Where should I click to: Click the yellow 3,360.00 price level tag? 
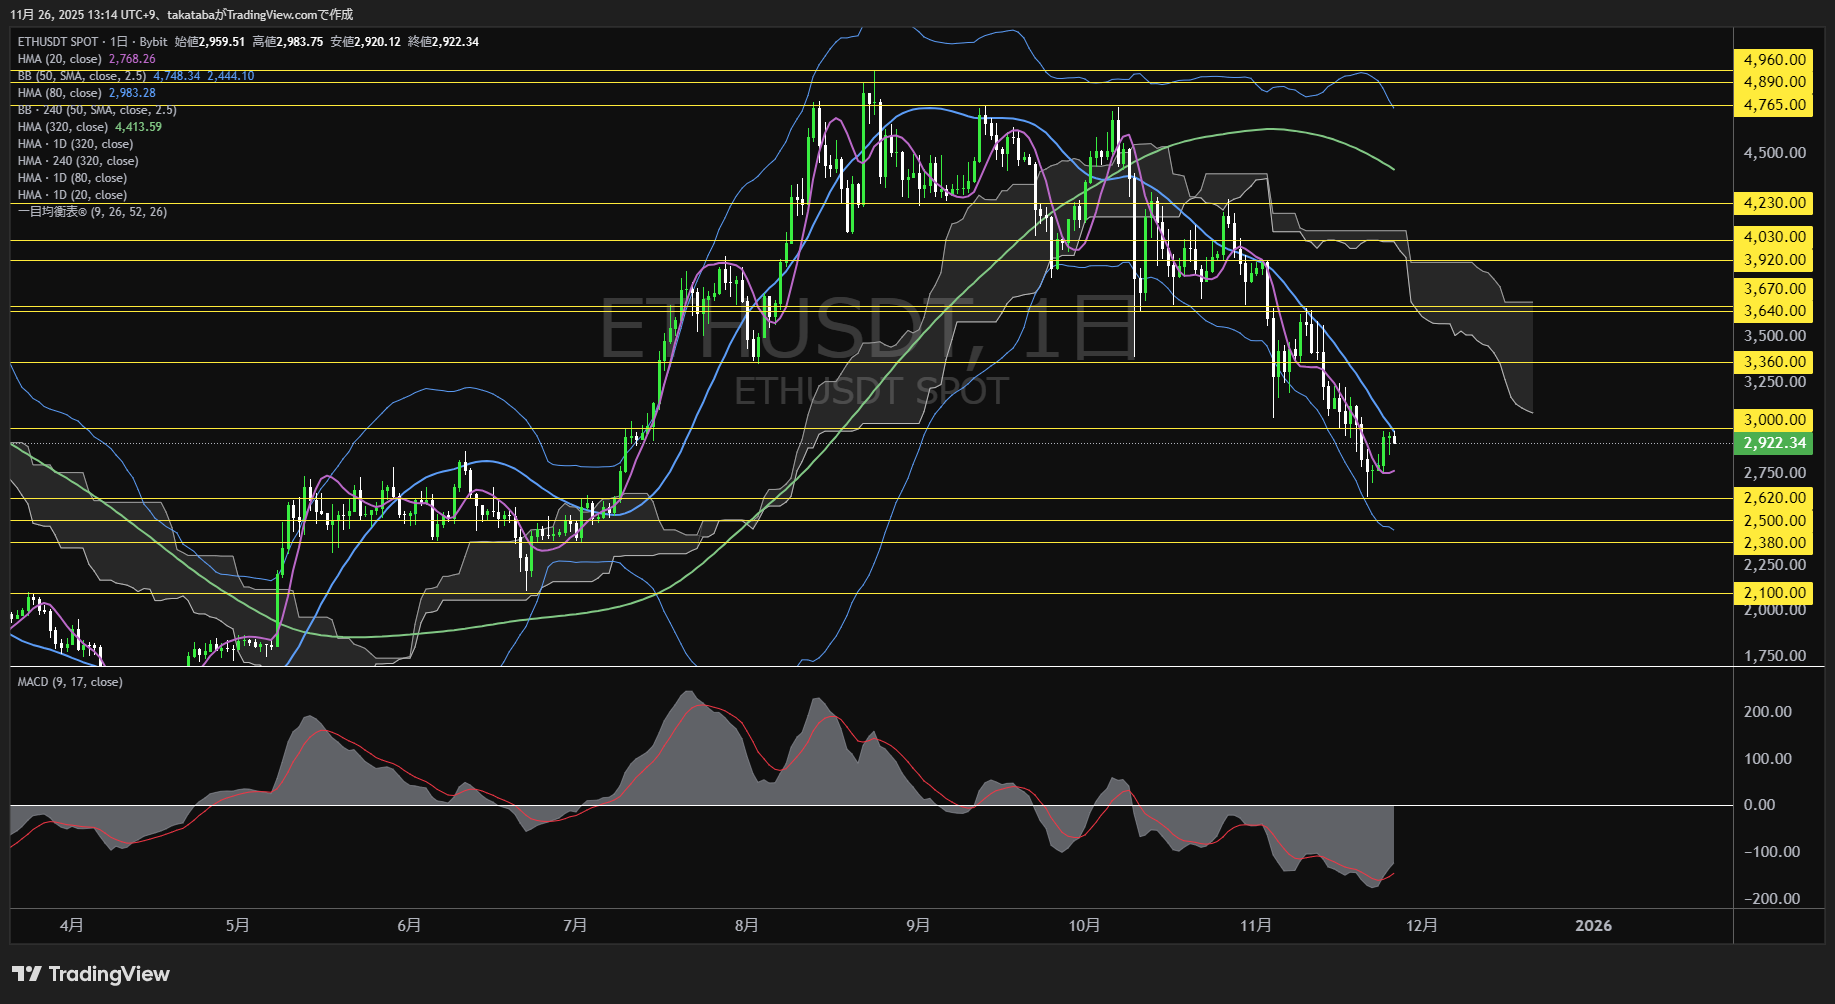coord(1774,362)
